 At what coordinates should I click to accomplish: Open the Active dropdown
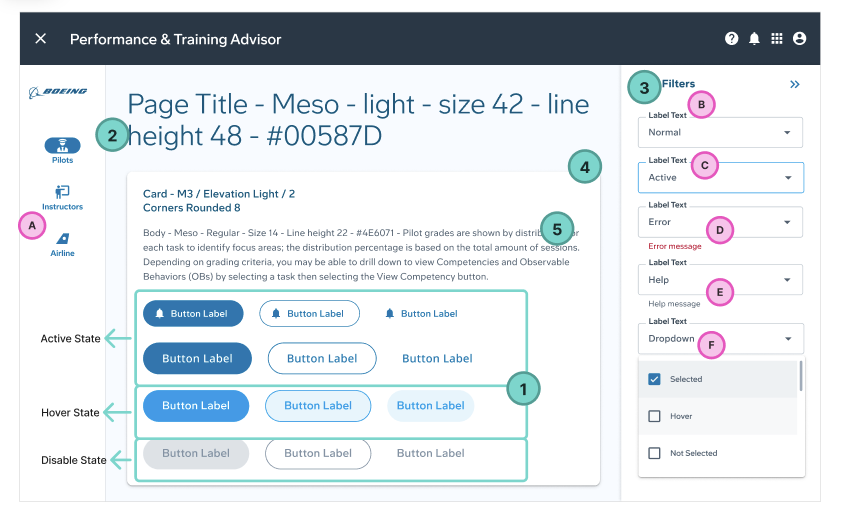(x=720, y=177)
